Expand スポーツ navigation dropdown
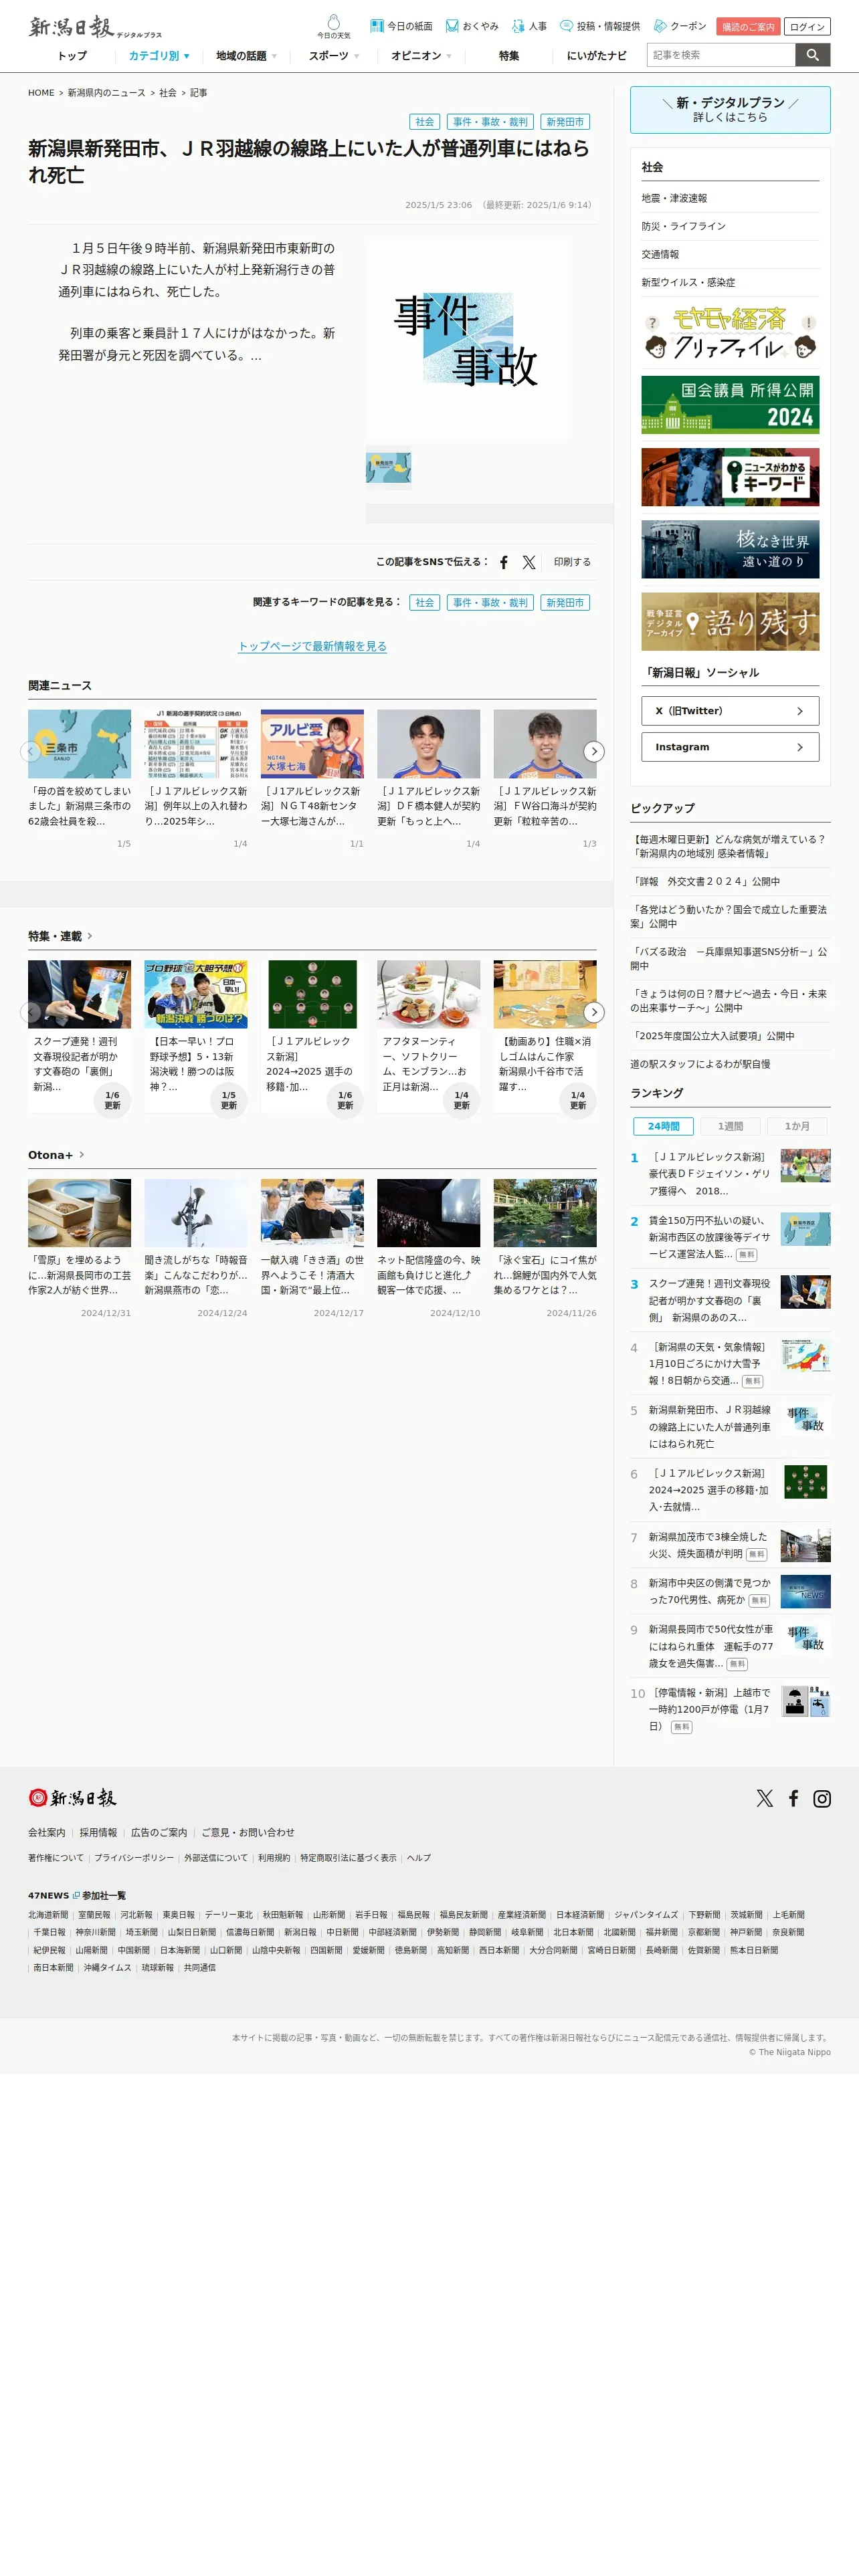 [x=334, y=56]
